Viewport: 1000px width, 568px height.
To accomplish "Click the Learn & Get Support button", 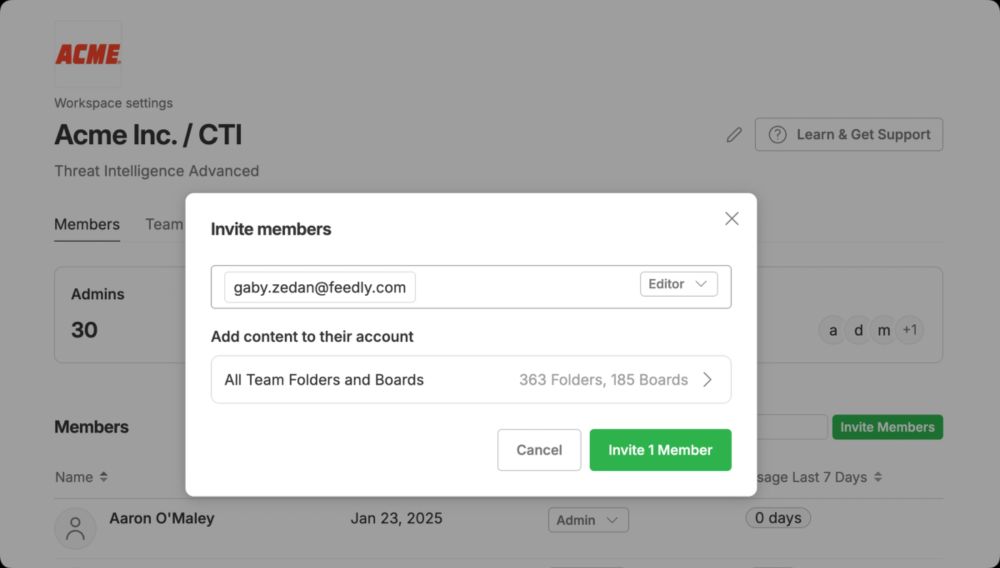I will point(849,135).
